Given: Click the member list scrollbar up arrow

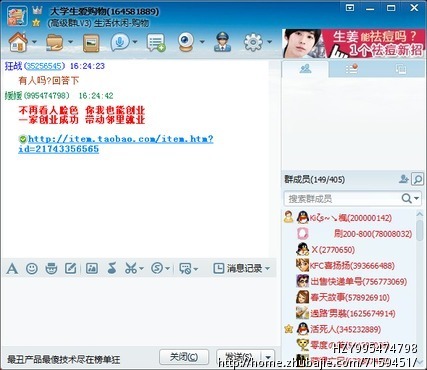Looking at the screenshot, I should (x=420, y=214).
